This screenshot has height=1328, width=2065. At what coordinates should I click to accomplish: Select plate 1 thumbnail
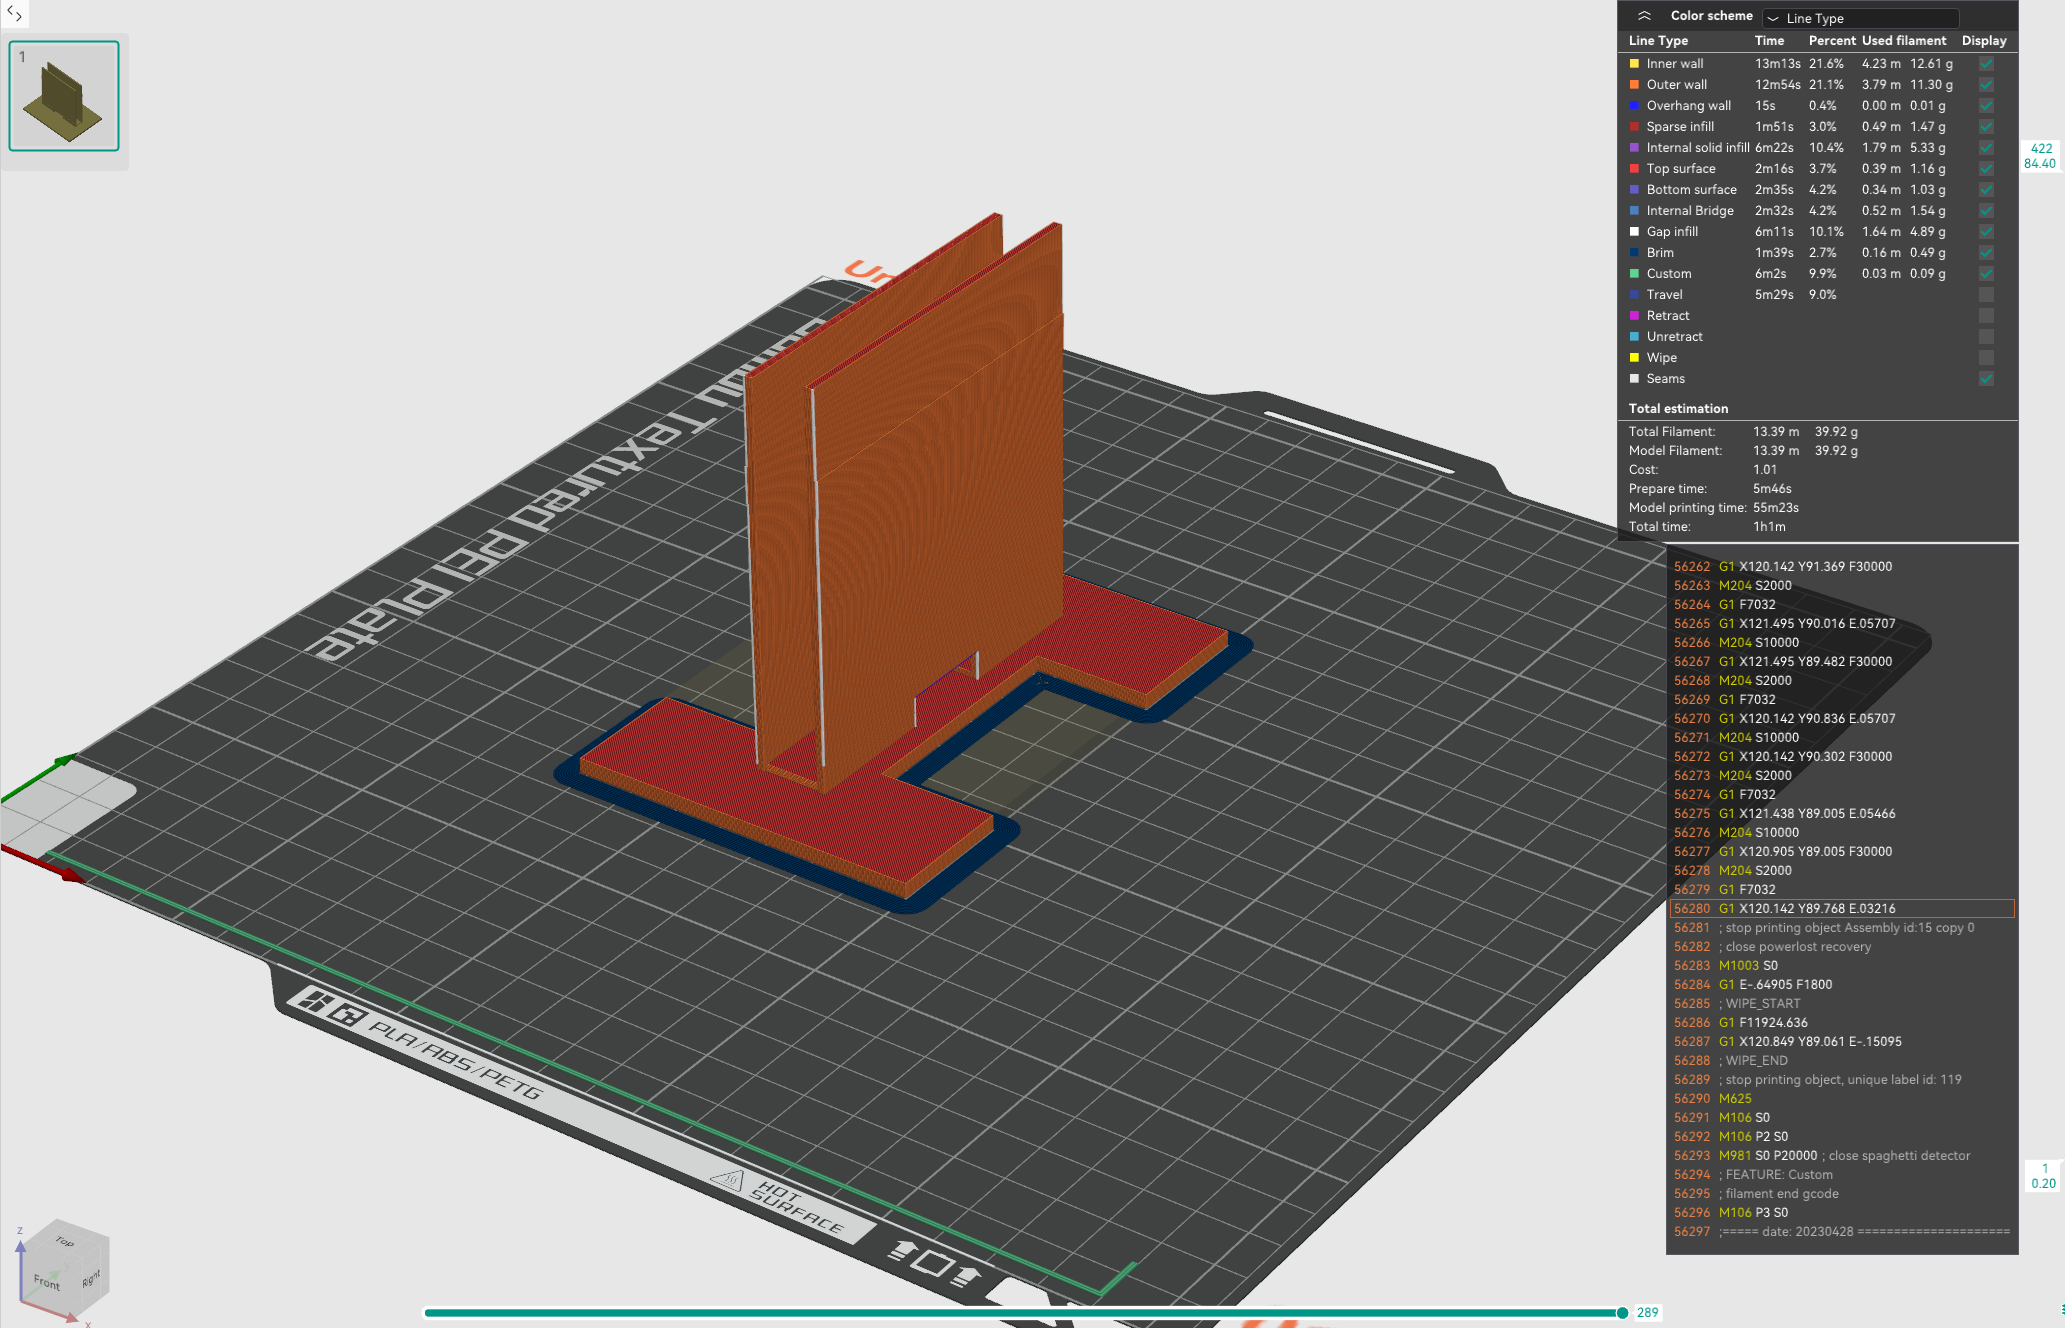(64, 96)
